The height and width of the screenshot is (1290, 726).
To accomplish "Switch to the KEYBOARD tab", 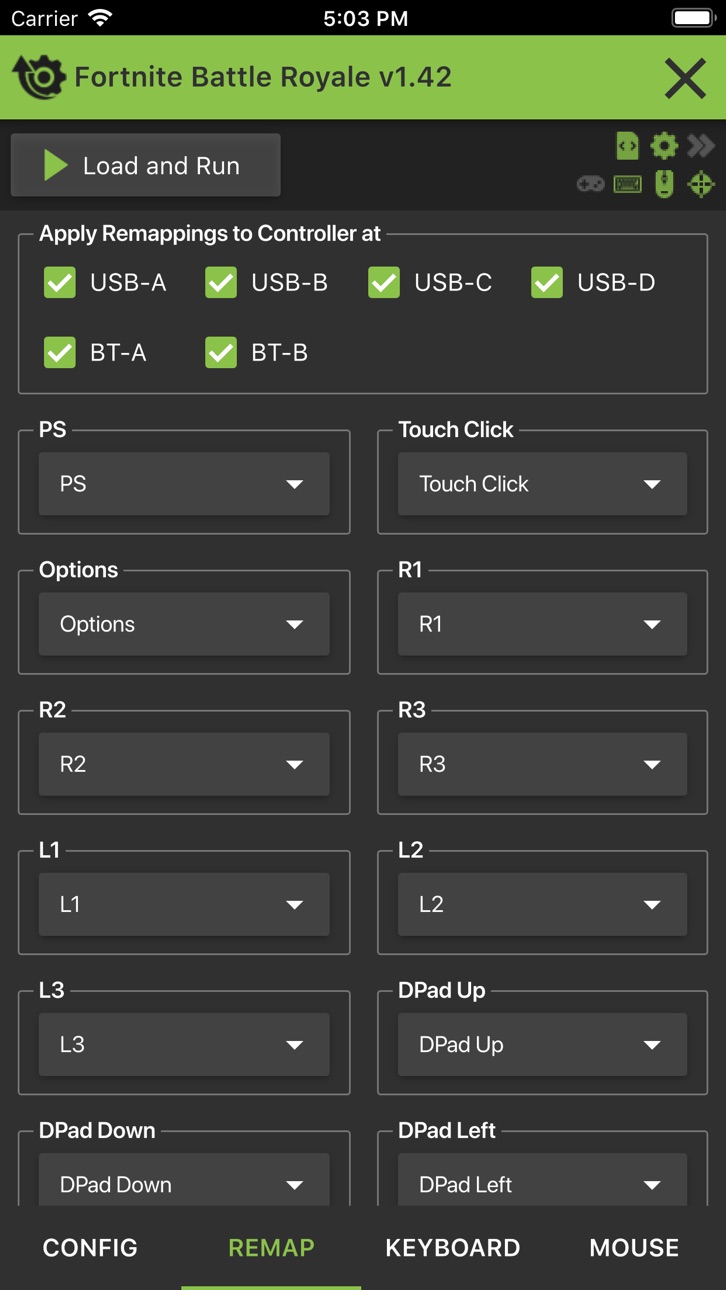I will tap(453, 1247).
